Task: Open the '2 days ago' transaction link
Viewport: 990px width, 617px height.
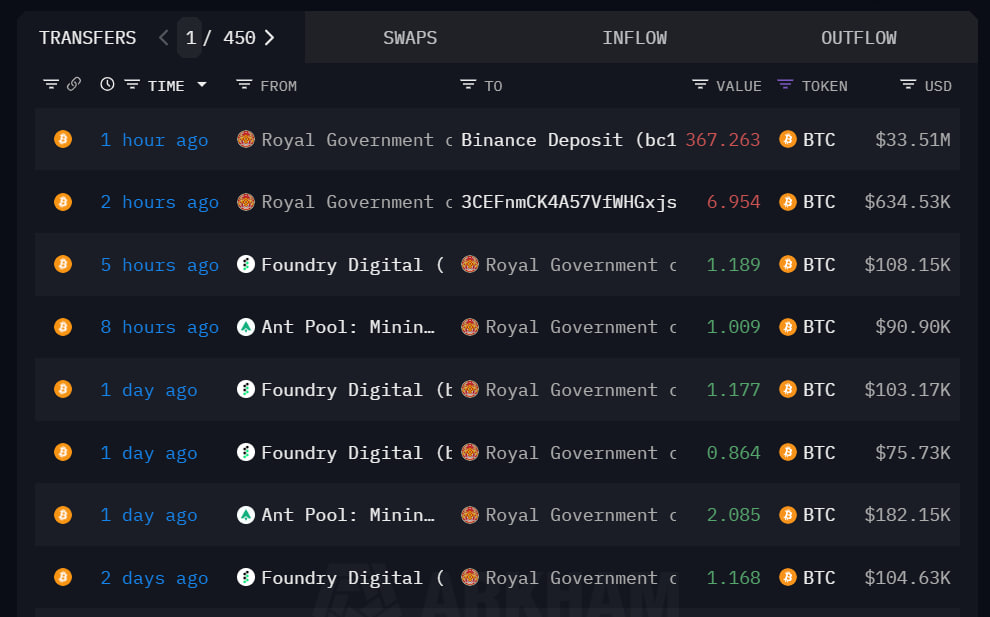Action: (154, 578)
